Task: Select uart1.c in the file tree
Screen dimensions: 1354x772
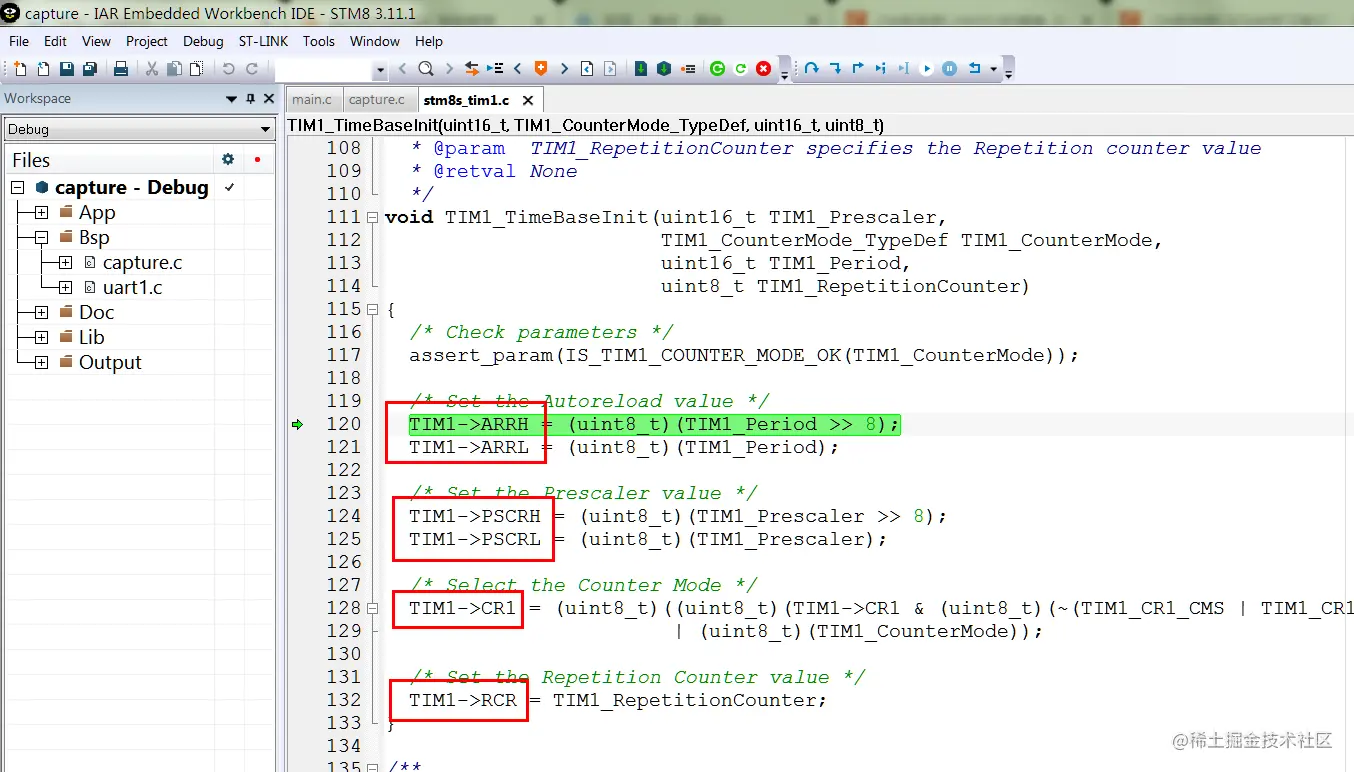Action: (x=132, y=287)
